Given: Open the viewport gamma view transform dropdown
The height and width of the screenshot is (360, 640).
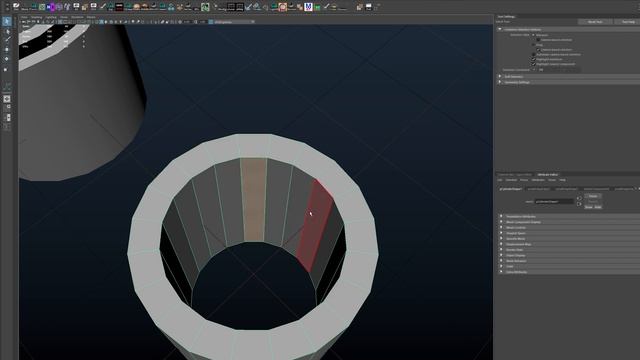Looking at the screenshot, I should (x=234, y=22).
